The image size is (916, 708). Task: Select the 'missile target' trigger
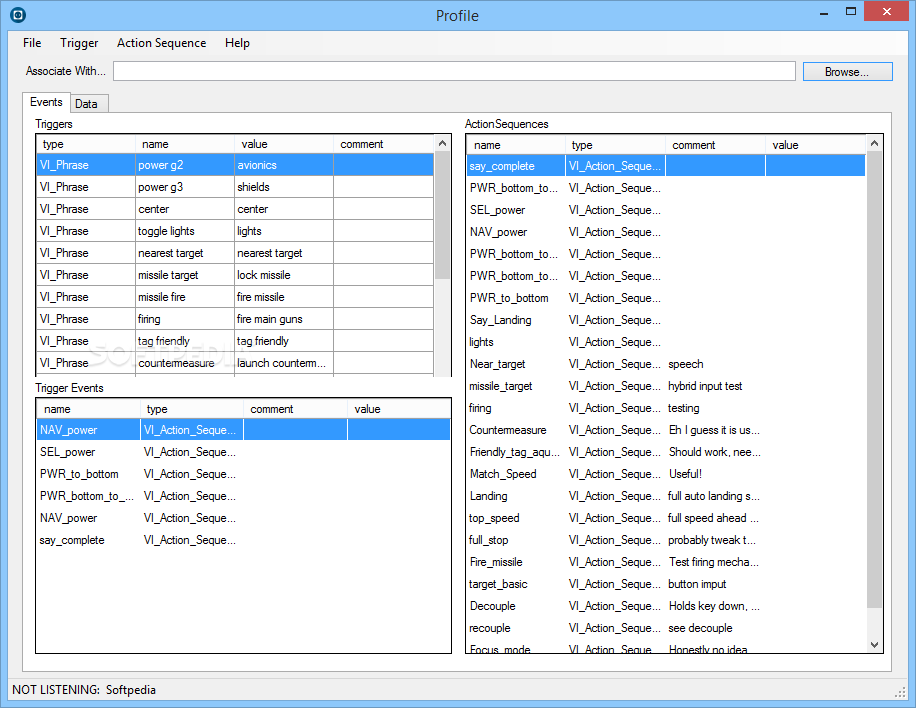235,275
